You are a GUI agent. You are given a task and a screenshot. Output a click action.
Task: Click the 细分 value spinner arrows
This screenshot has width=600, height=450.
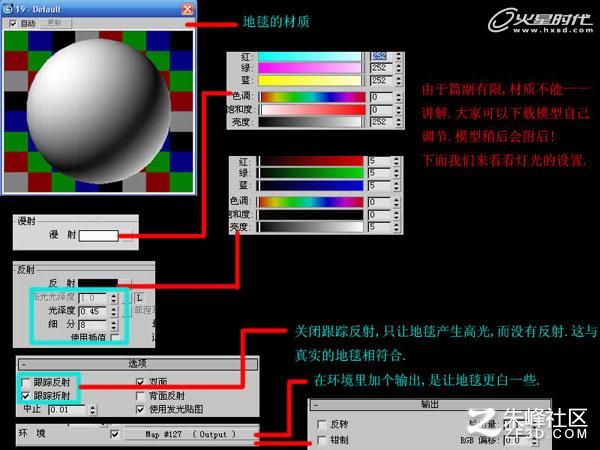(114, 325)
